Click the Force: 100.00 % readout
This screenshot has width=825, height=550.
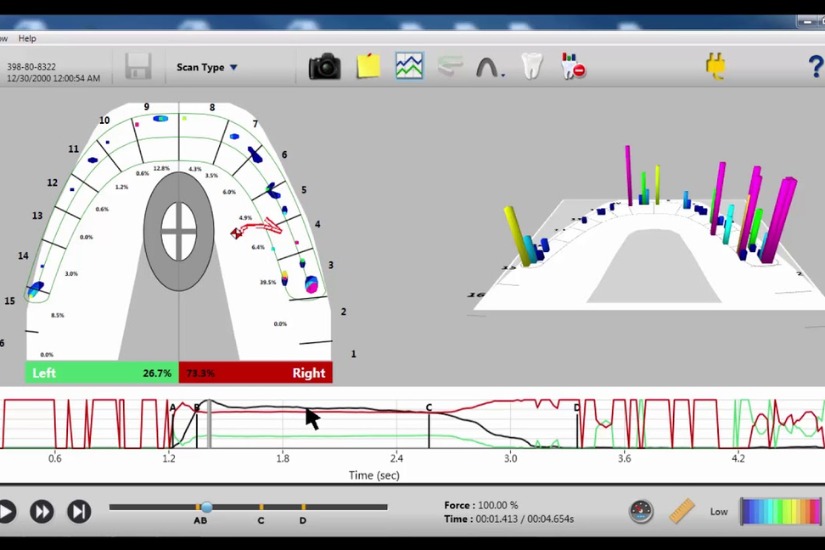pyautogui.click(x=481, y=505)
